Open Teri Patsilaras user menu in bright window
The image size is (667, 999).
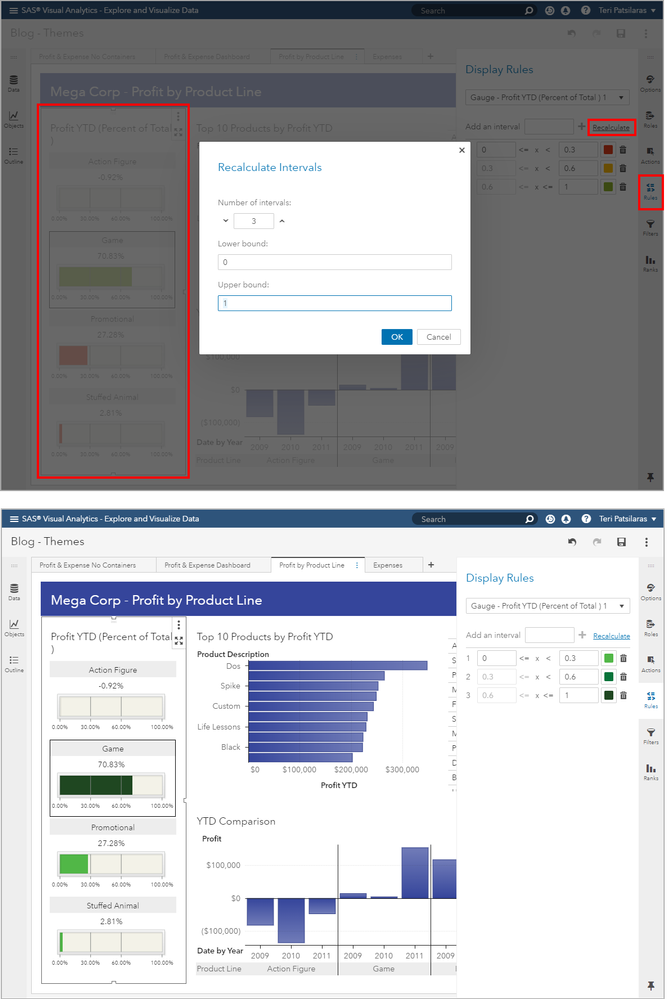628,519
